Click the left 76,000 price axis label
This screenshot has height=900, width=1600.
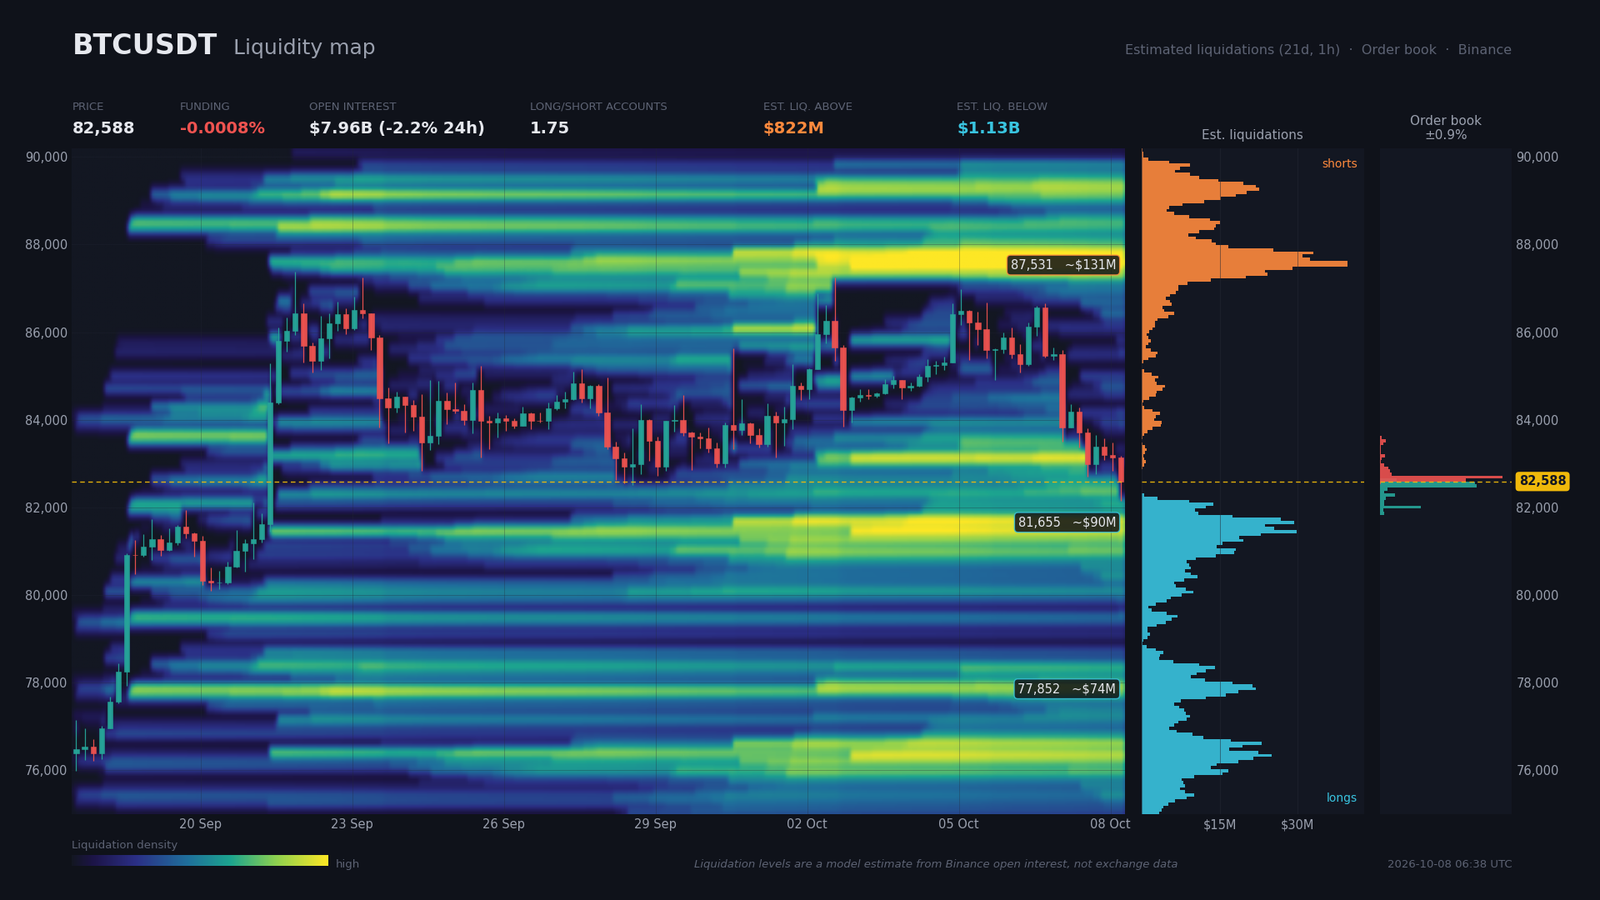pos(46,771)
